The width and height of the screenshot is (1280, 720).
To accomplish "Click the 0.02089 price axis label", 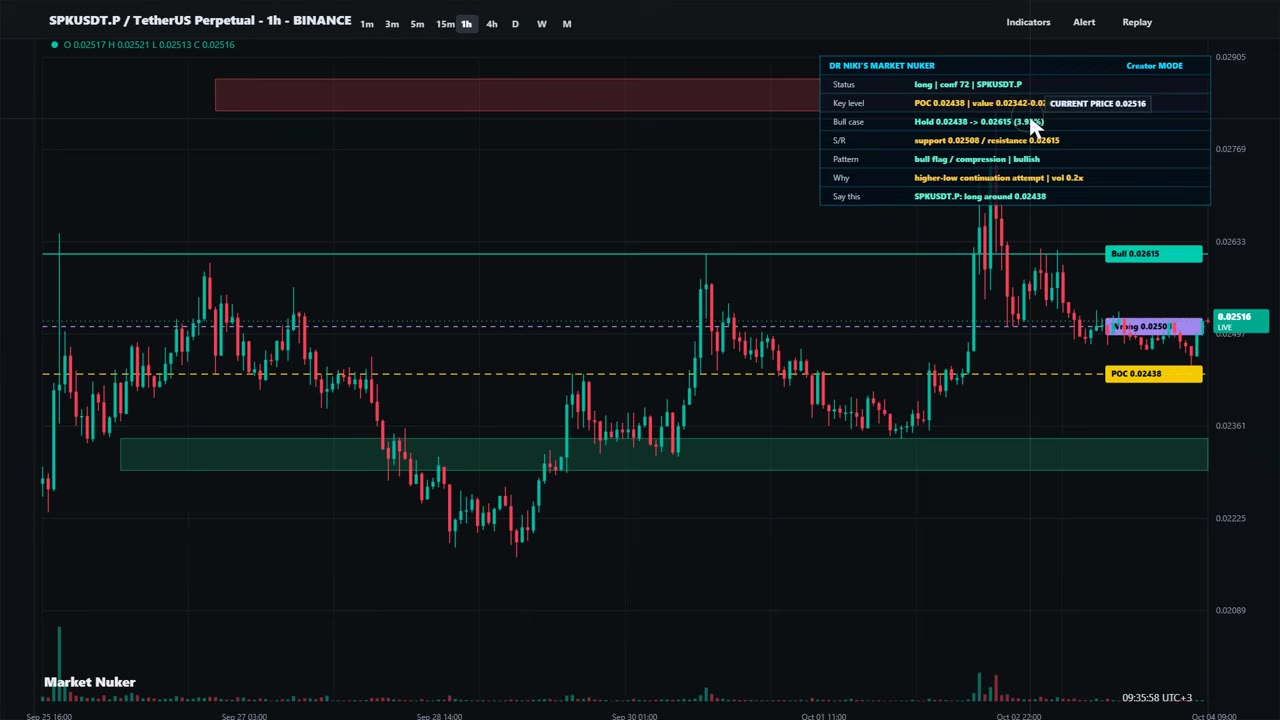I will tap(1230, 610).
